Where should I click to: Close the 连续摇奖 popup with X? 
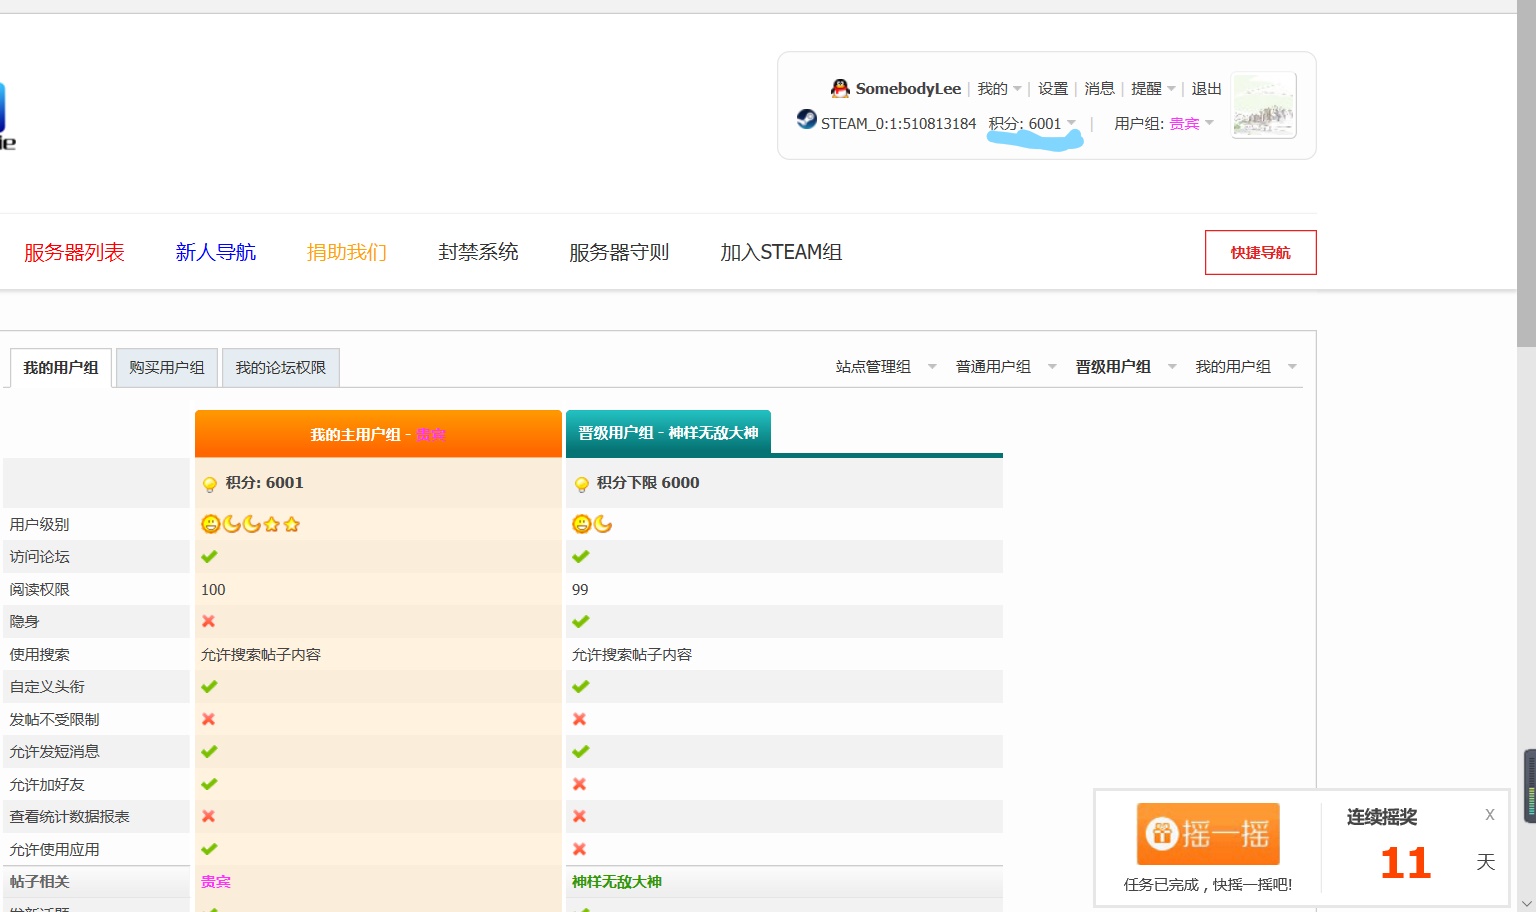tap(1489, 815)
